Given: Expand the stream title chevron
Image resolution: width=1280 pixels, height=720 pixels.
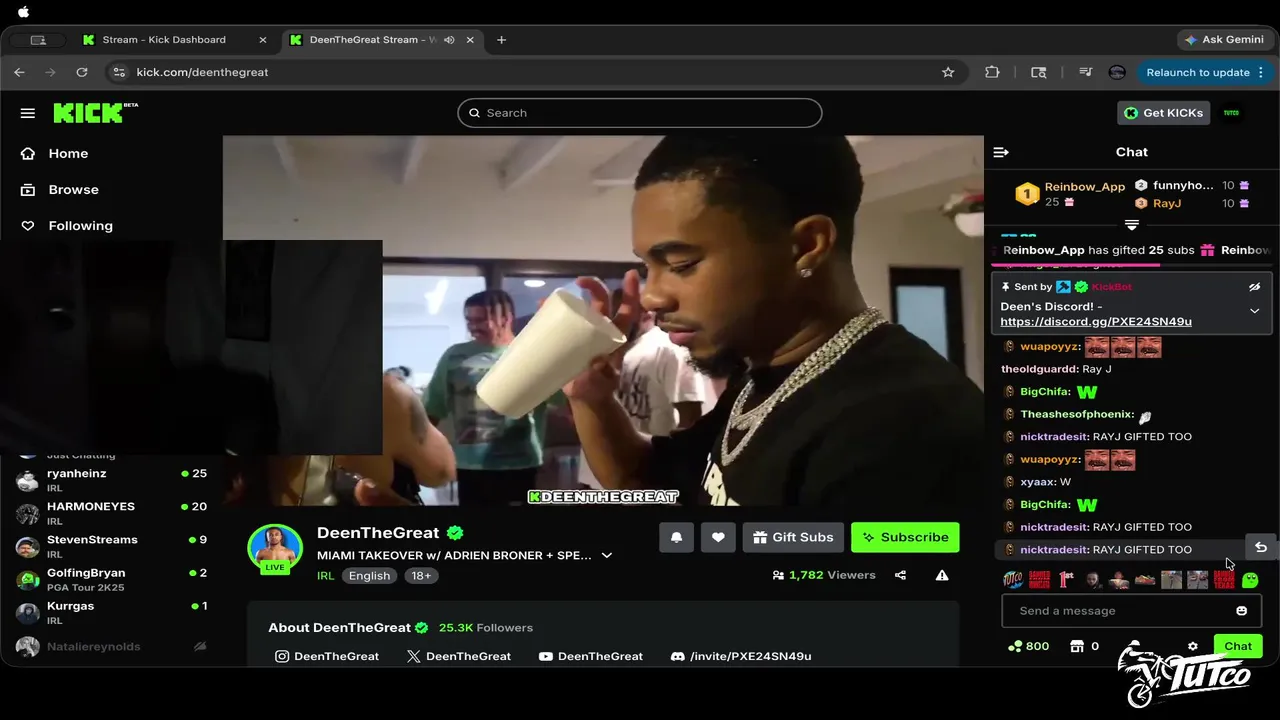Looking at the screenshot, I should point(606,555).
